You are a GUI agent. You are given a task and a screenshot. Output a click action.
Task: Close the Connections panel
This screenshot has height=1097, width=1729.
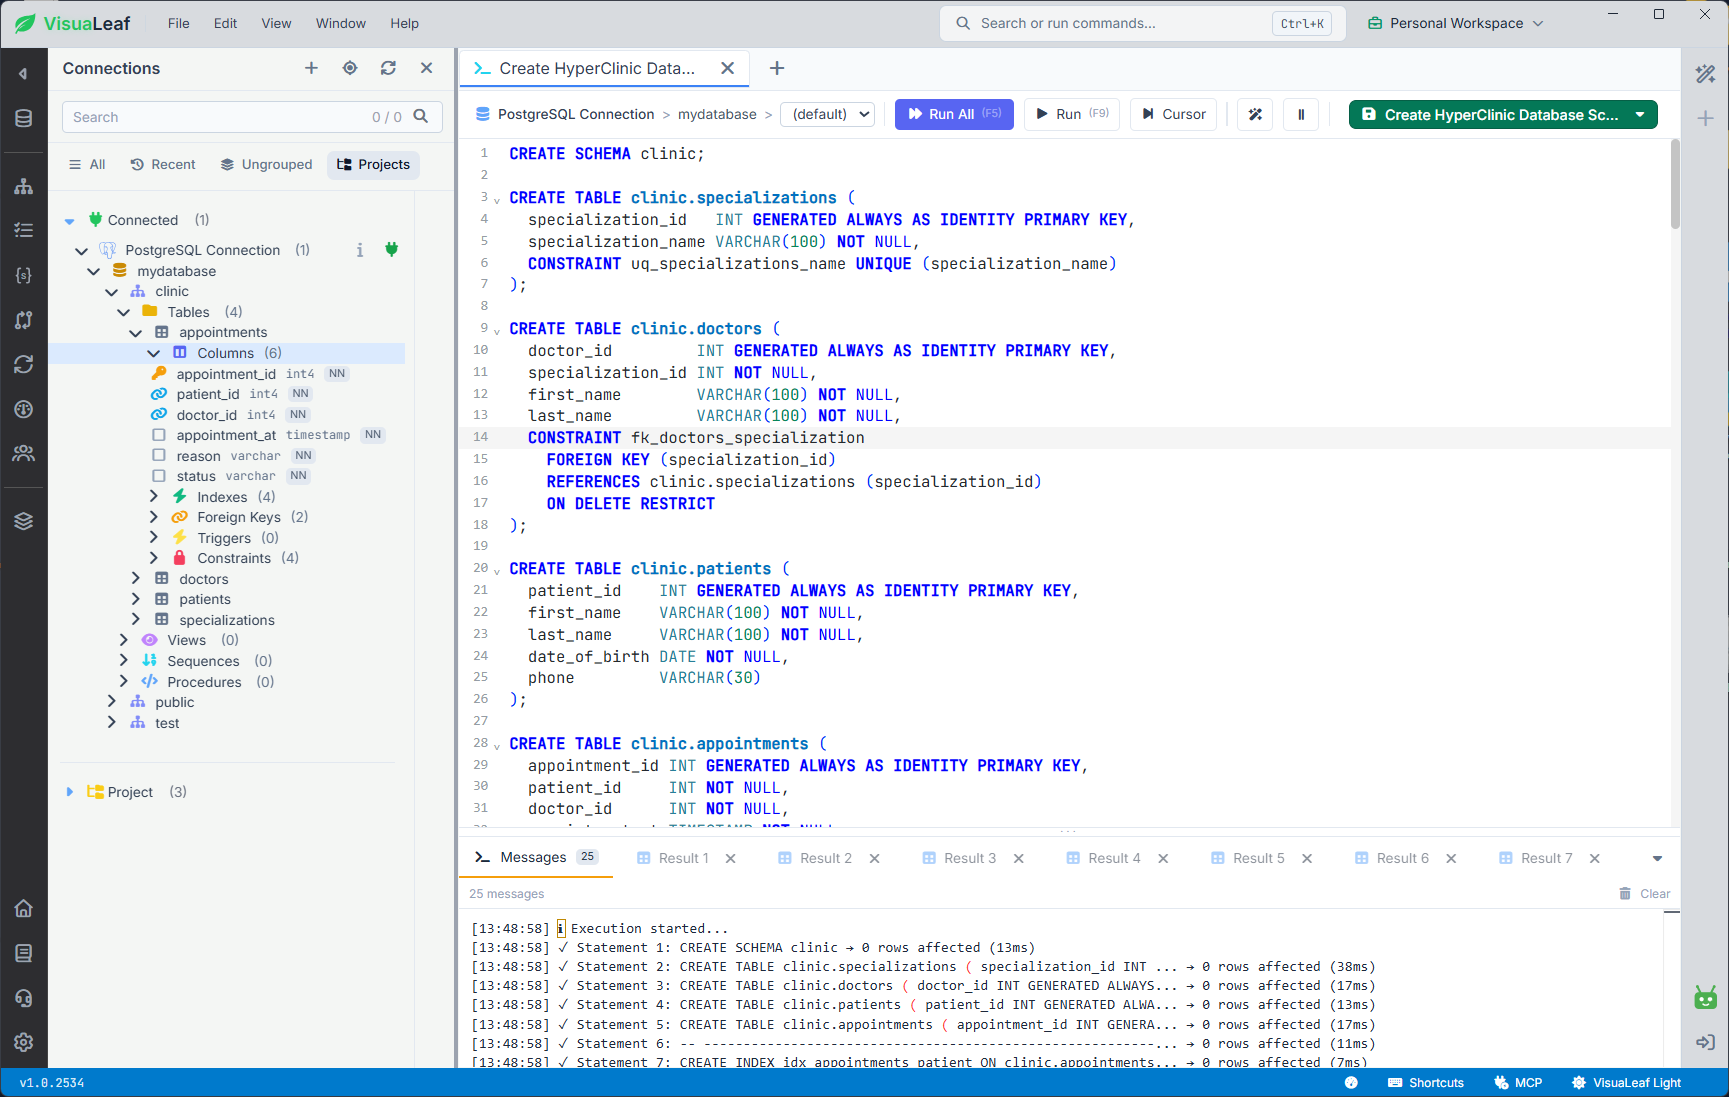(x=427, y=68)
